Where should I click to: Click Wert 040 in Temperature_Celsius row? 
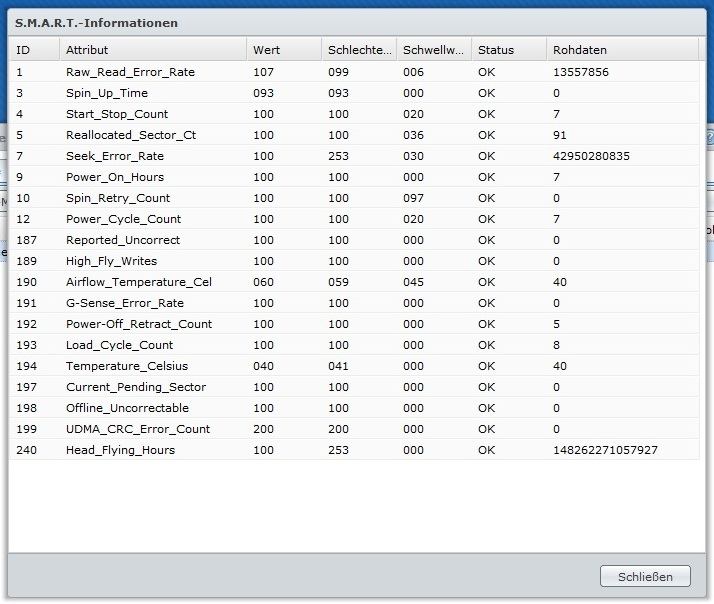264,365
